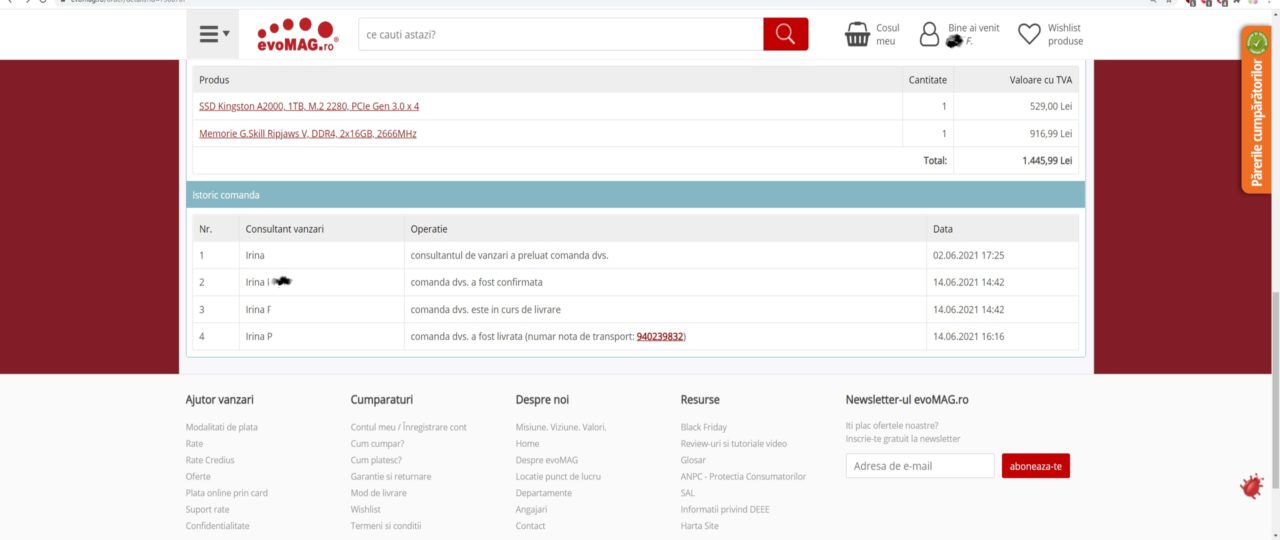
Task: Select 'consultantul de vanzari a preluat comanda' cell
Action: point(509,255)
